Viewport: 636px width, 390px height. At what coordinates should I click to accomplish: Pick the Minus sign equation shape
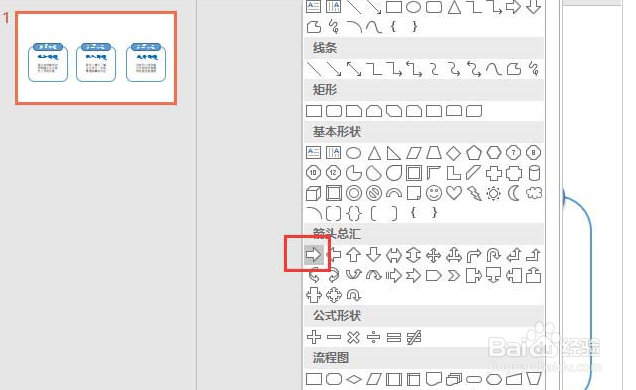click(x=333, y=337)
